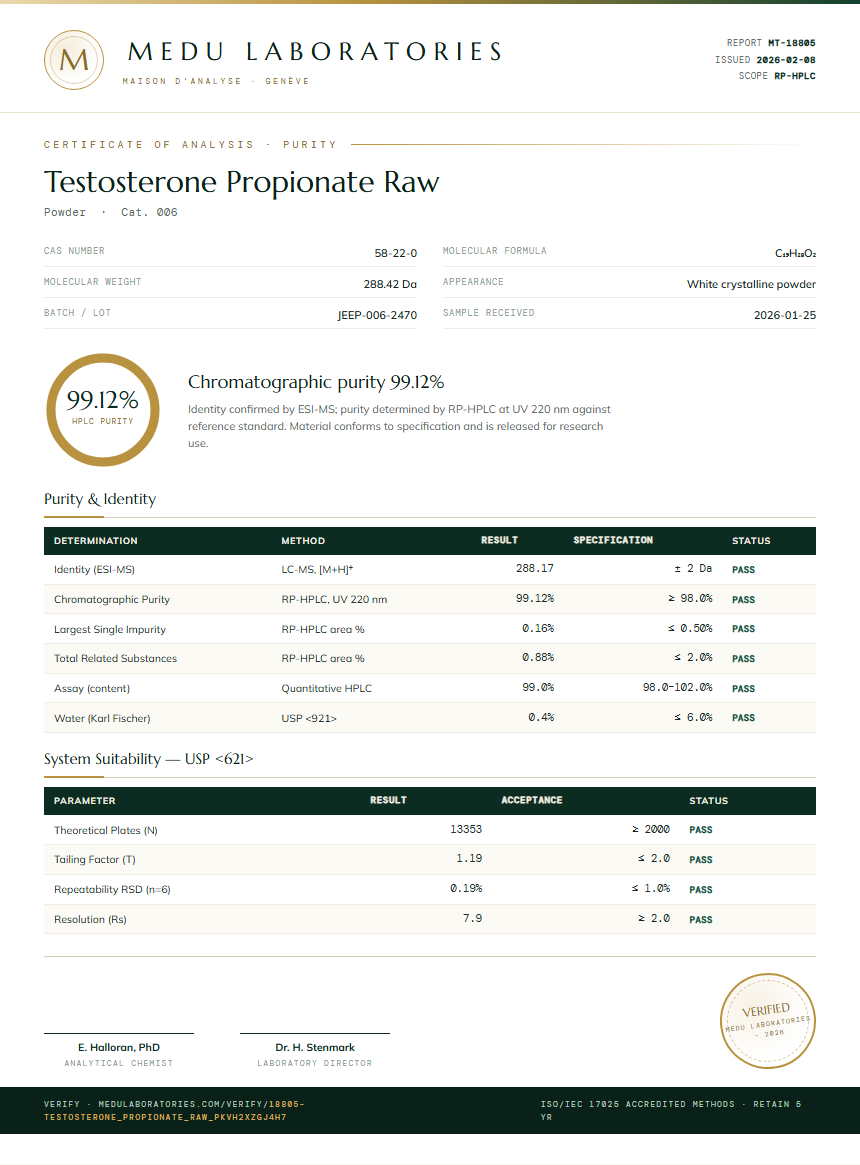Click the Chromatographic purity 99.12% heading
860x1165 pixels.
tap(316, 382)
